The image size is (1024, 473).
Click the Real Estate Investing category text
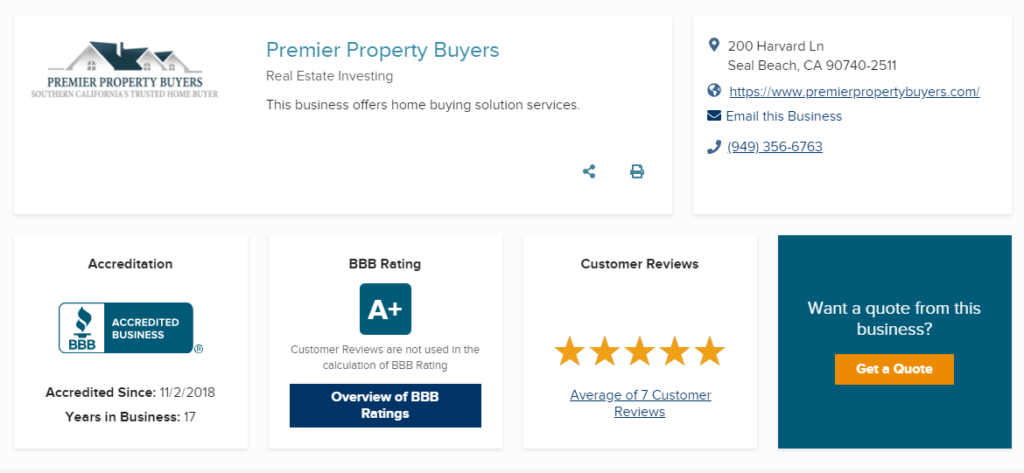(330, 76)
